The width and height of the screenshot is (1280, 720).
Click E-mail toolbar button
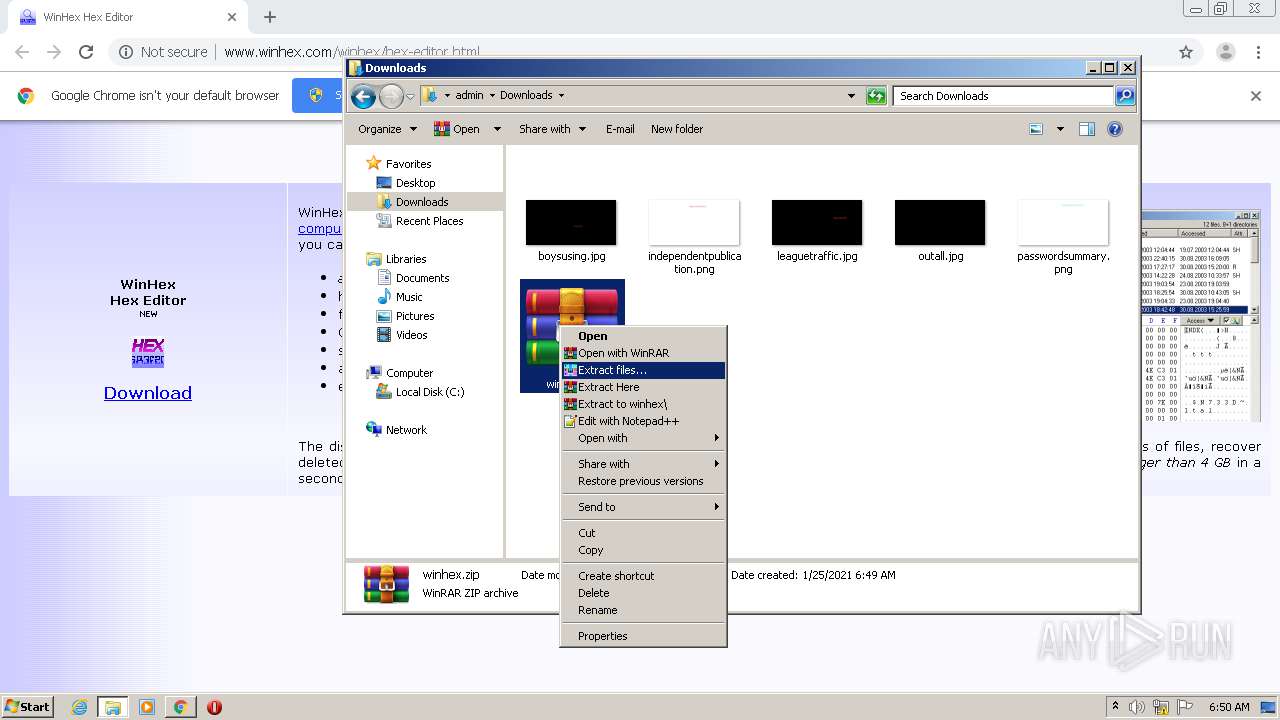tap(620, 129)
